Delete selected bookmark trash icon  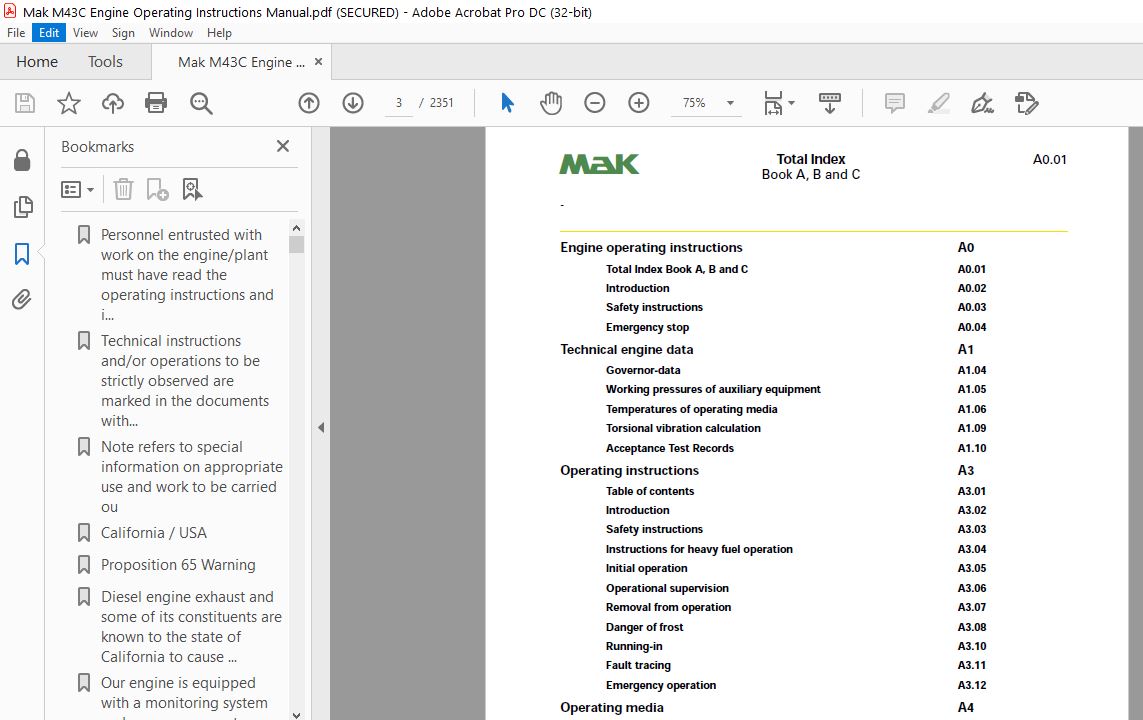(x=123, y=189)
